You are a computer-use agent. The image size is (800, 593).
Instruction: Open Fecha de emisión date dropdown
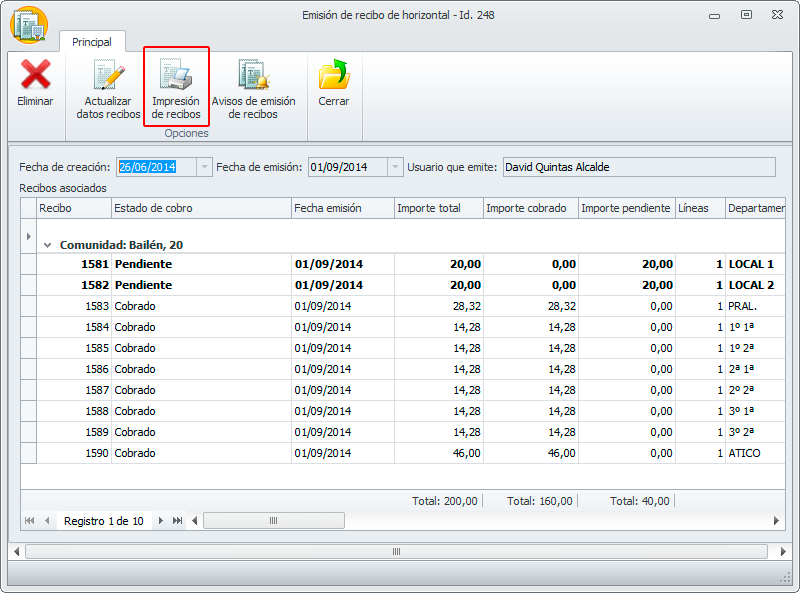(x=395, y=167)
